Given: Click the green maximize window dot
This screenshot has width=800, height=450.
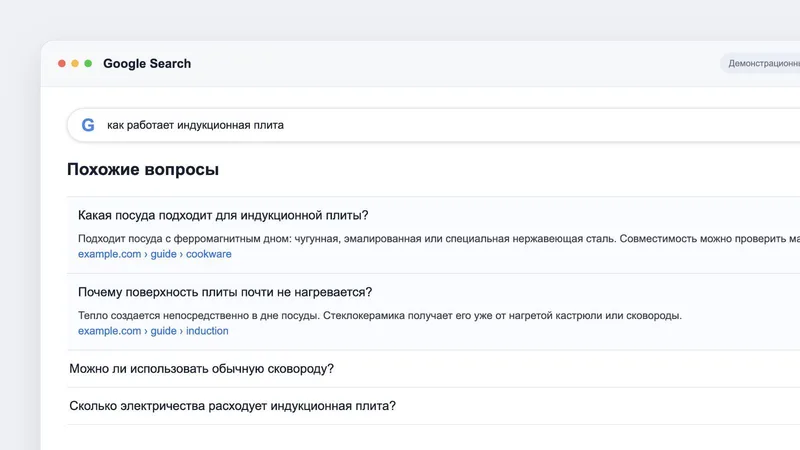Looking at the screenshot, I should 88,63.
